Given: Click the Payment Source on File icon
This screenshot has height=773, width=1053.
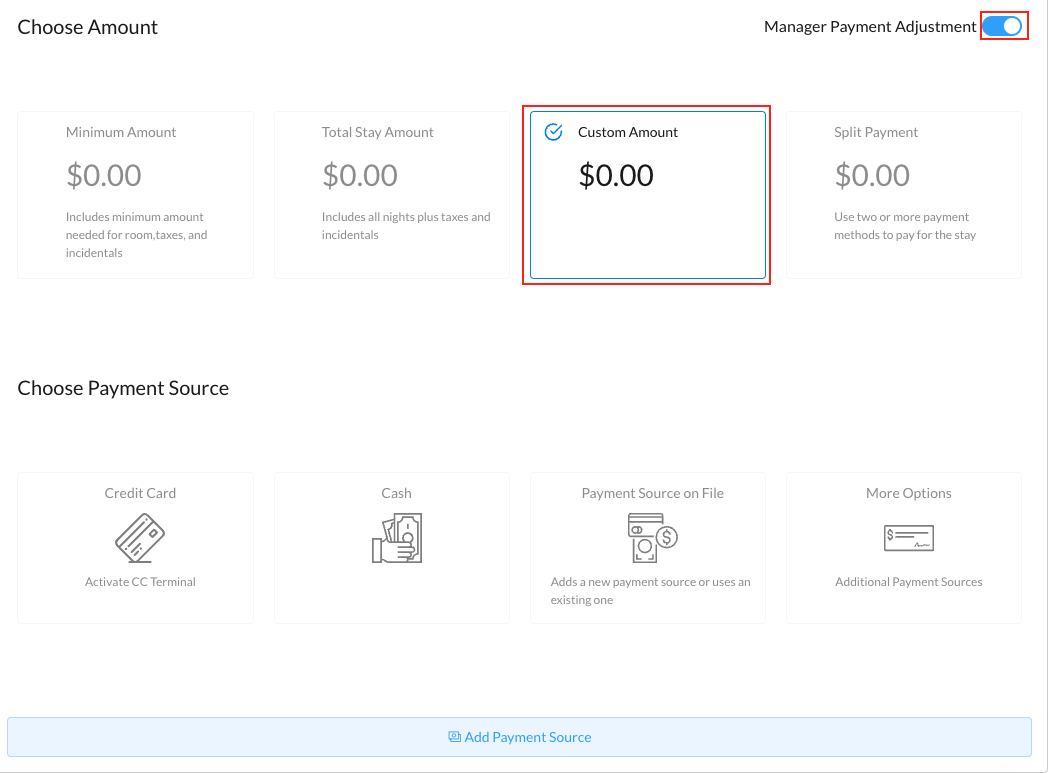Looking at the screenshot, I should click(x=652, y=538).
